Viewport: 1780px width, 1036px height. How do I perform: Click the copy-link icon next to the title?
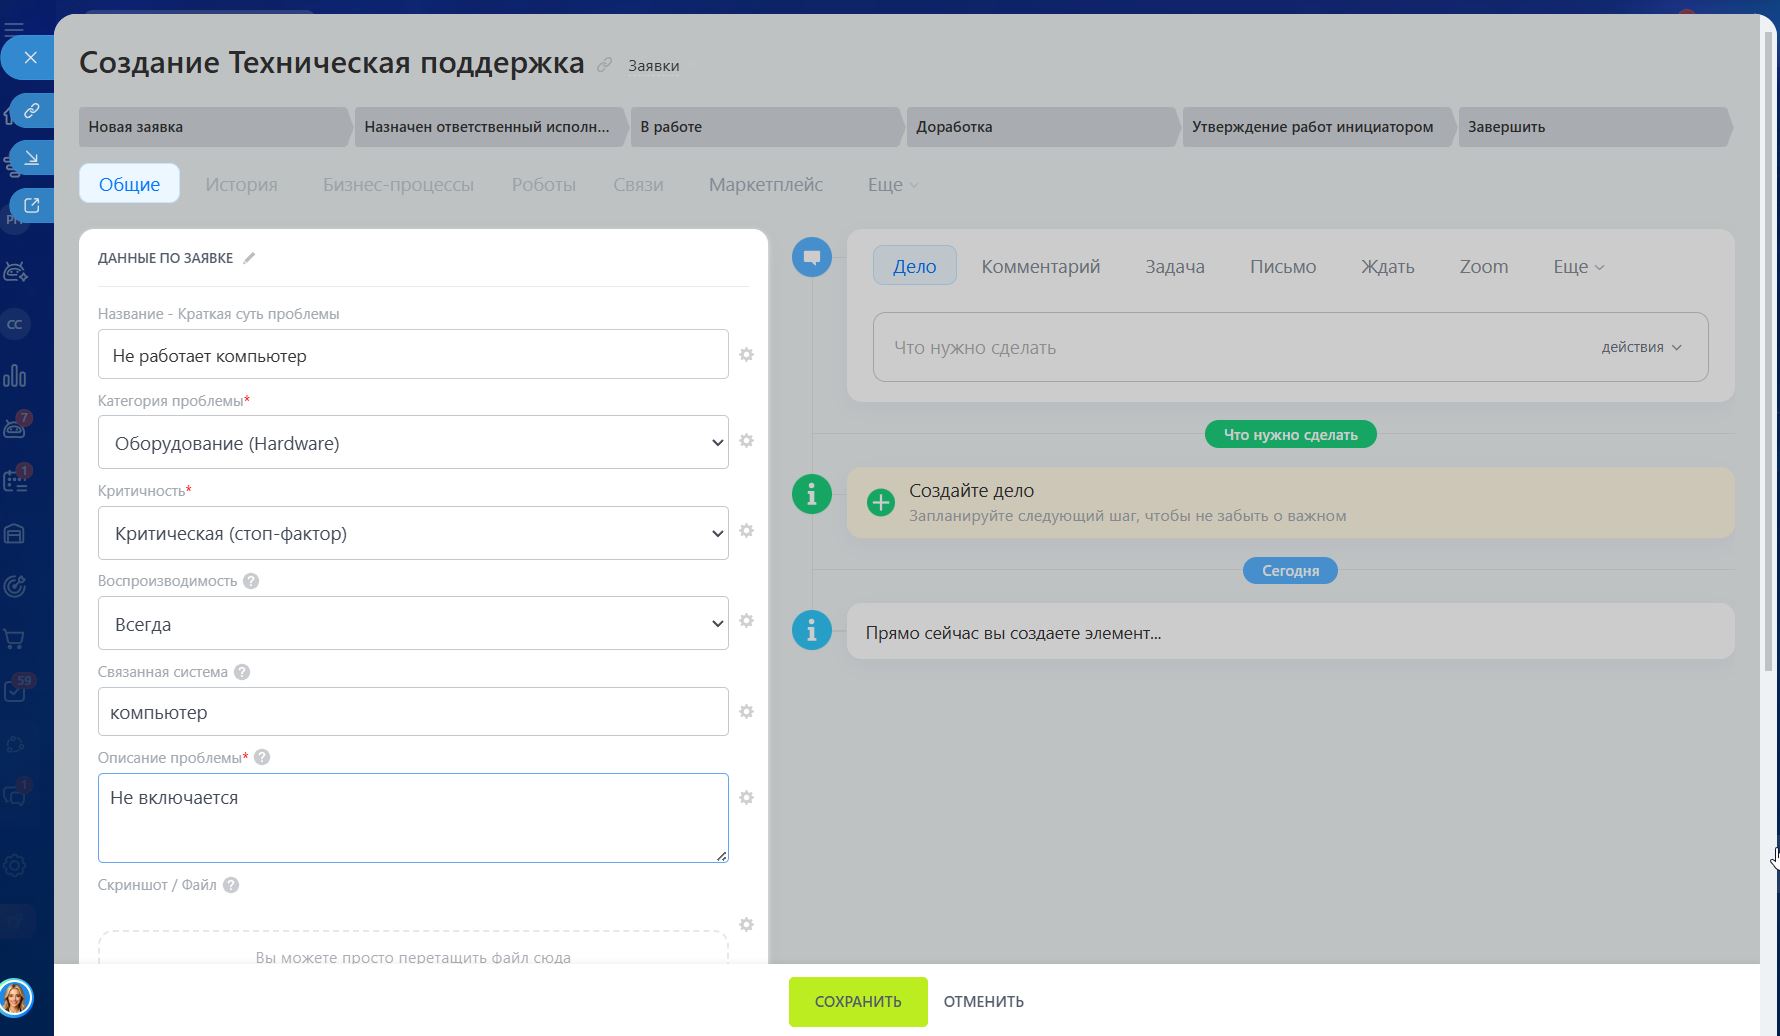604,65
